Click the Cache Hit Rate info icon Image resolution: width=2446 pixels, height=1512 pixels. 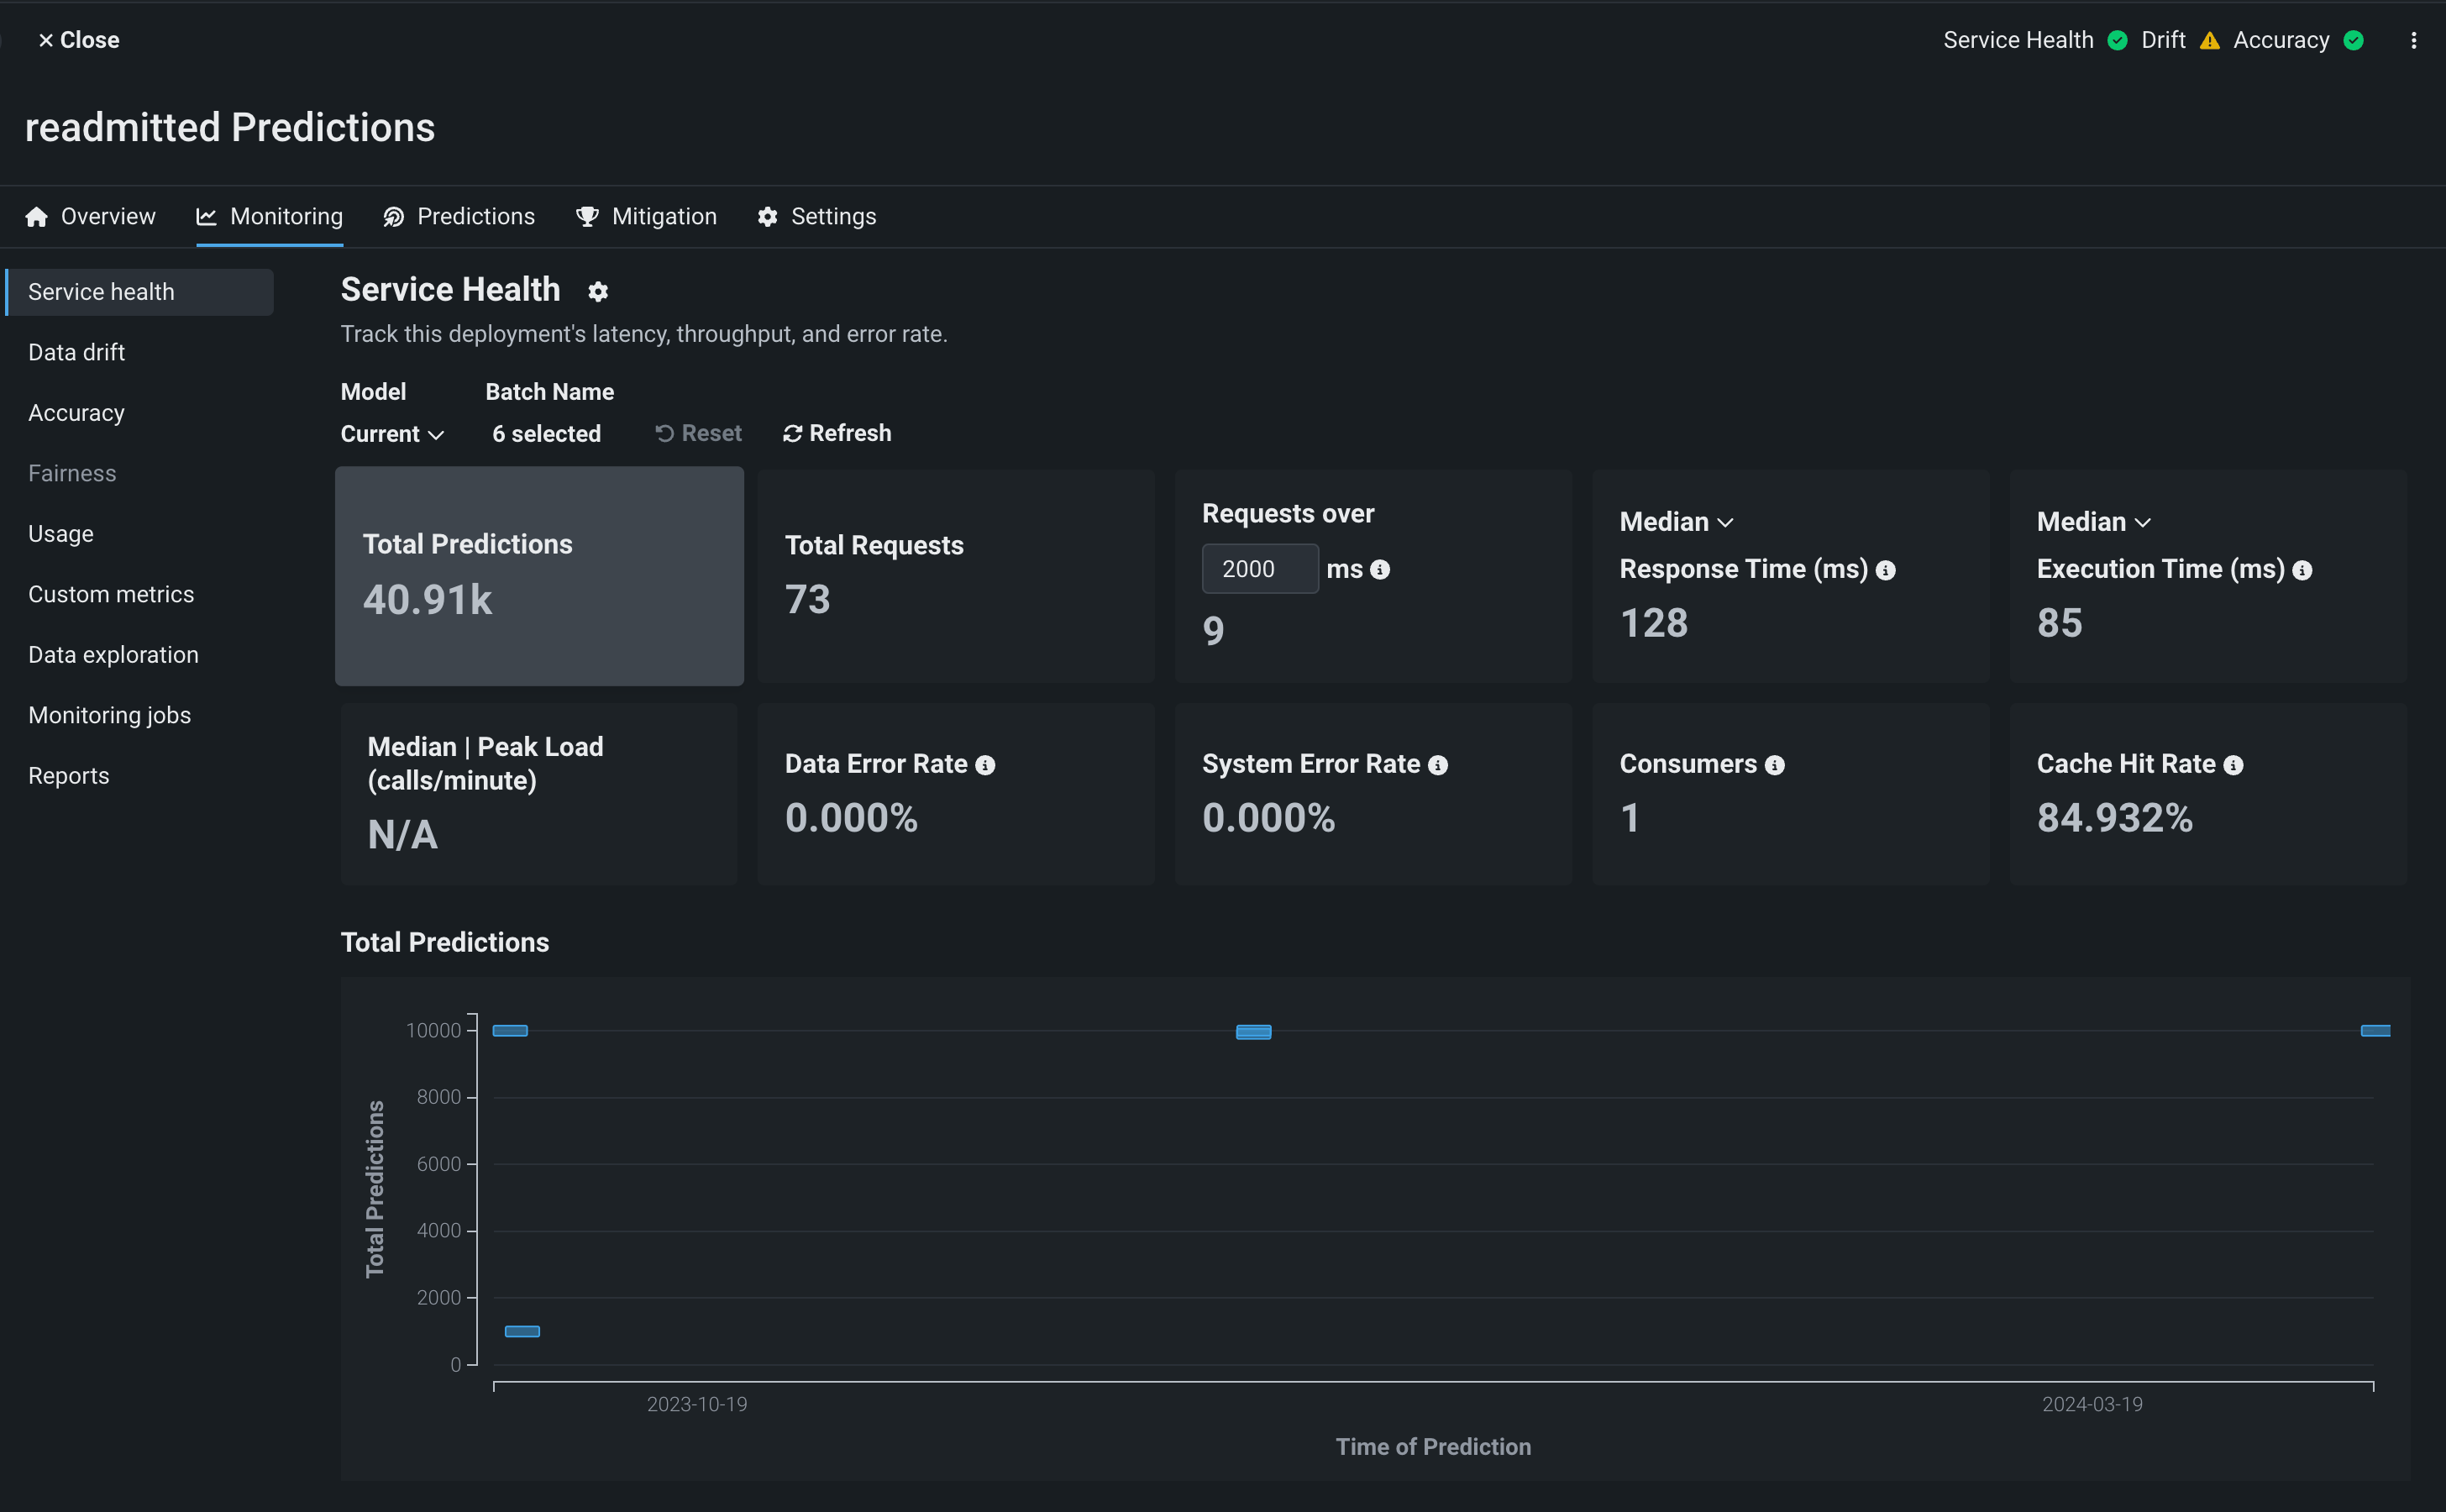pyautogui.click(x=2233, y=765)
